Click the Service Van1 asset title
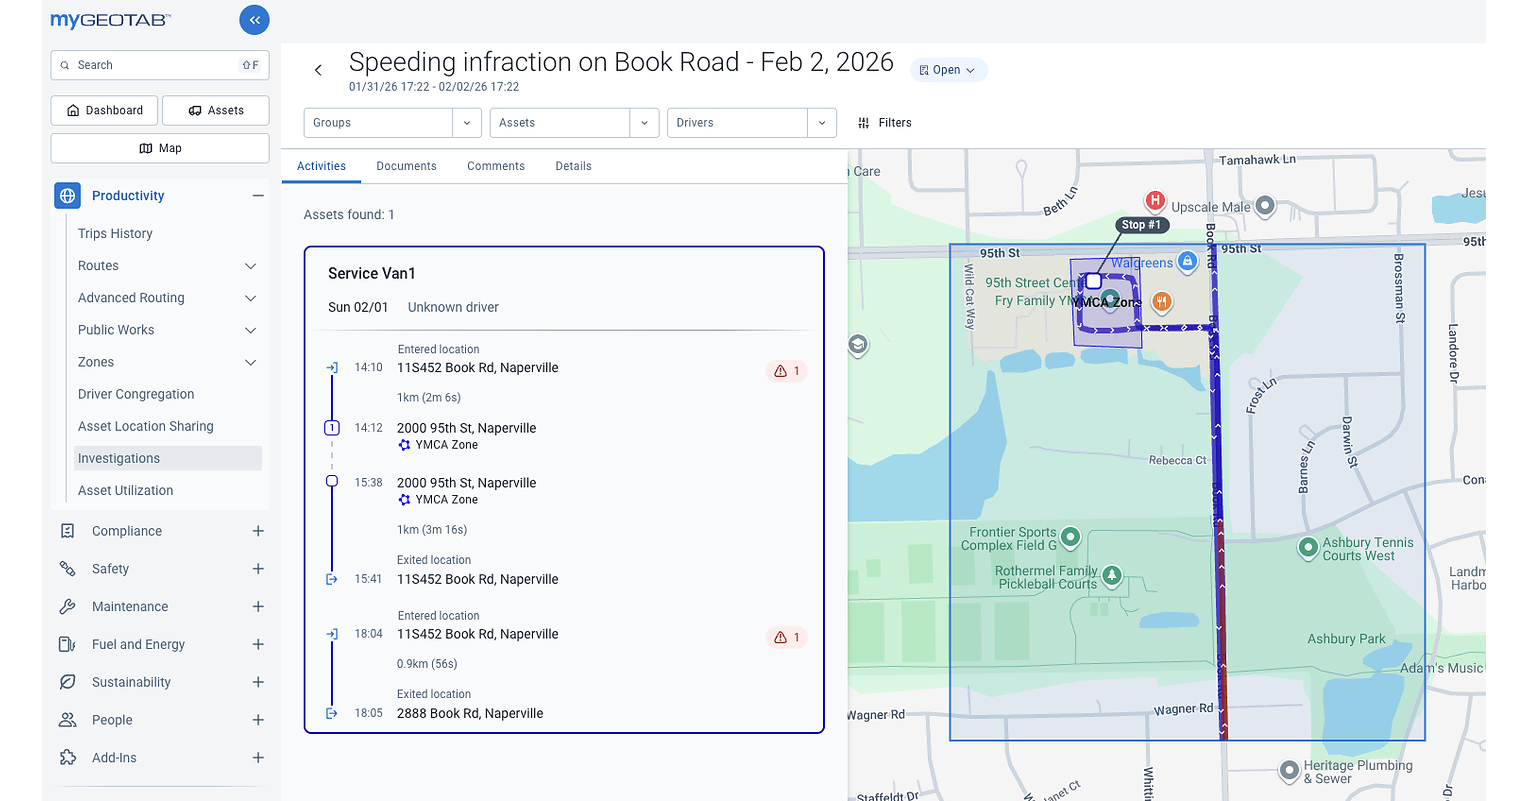Image resolution: width=1529 pixels, height=801 pixels. pos(372,273)
